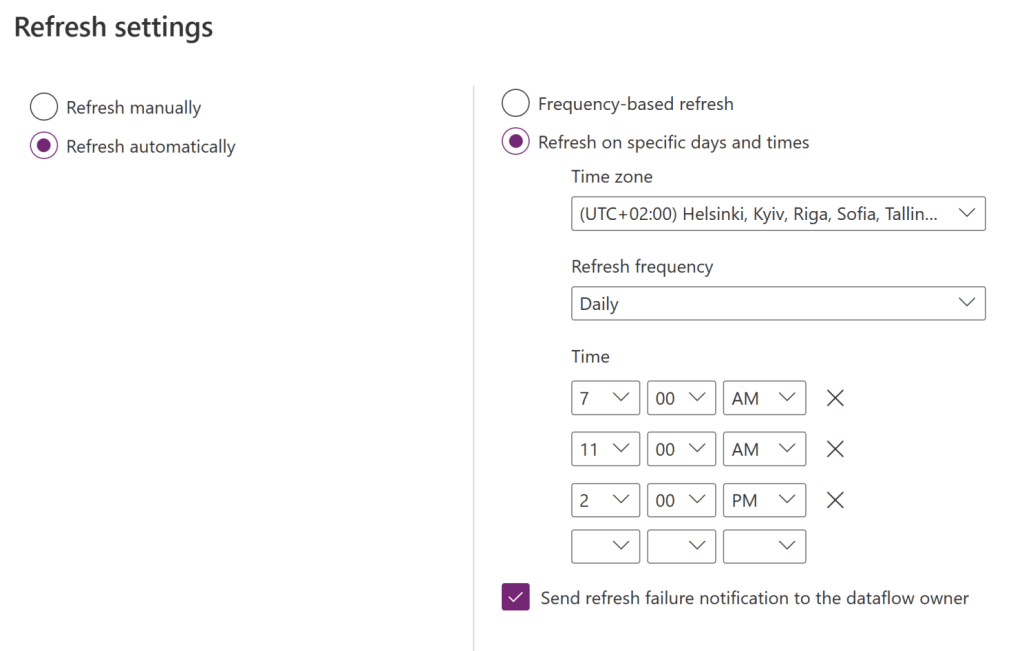Open the PM period dropdown

[x=764, y=500]
